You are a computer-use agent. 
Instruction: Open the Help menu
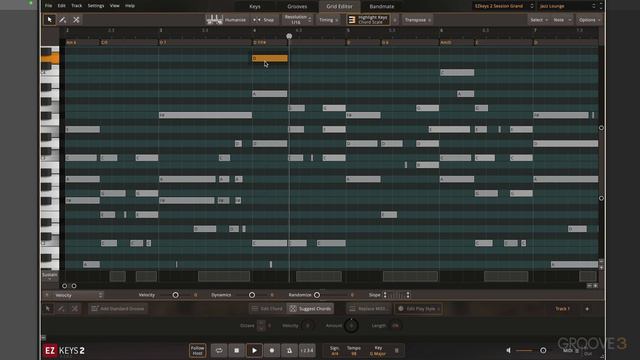point(130,6)
